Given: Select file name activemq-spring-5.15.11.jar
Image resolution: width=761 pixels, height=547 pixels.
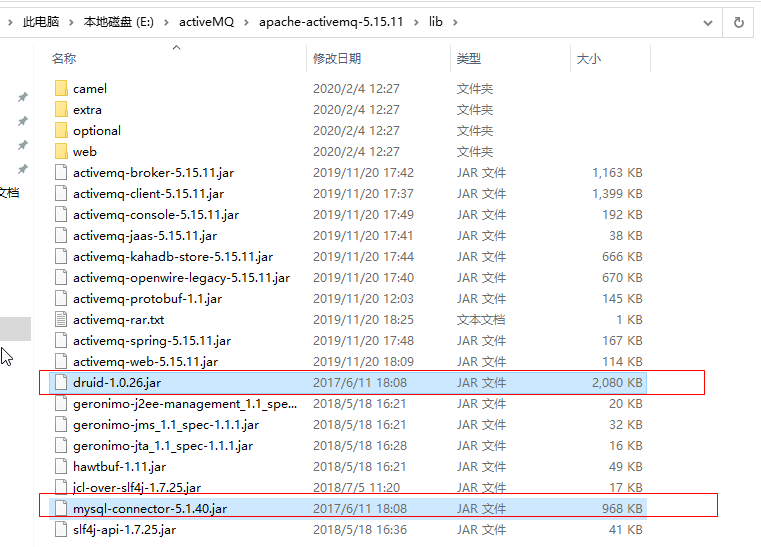Looking at the screenshot, I should pos(152,341).
